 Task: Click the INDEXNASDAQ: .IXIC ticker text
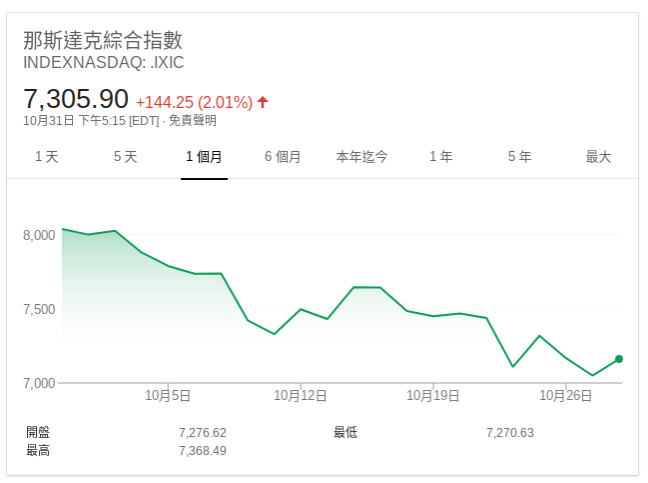(x=103, y=63)
